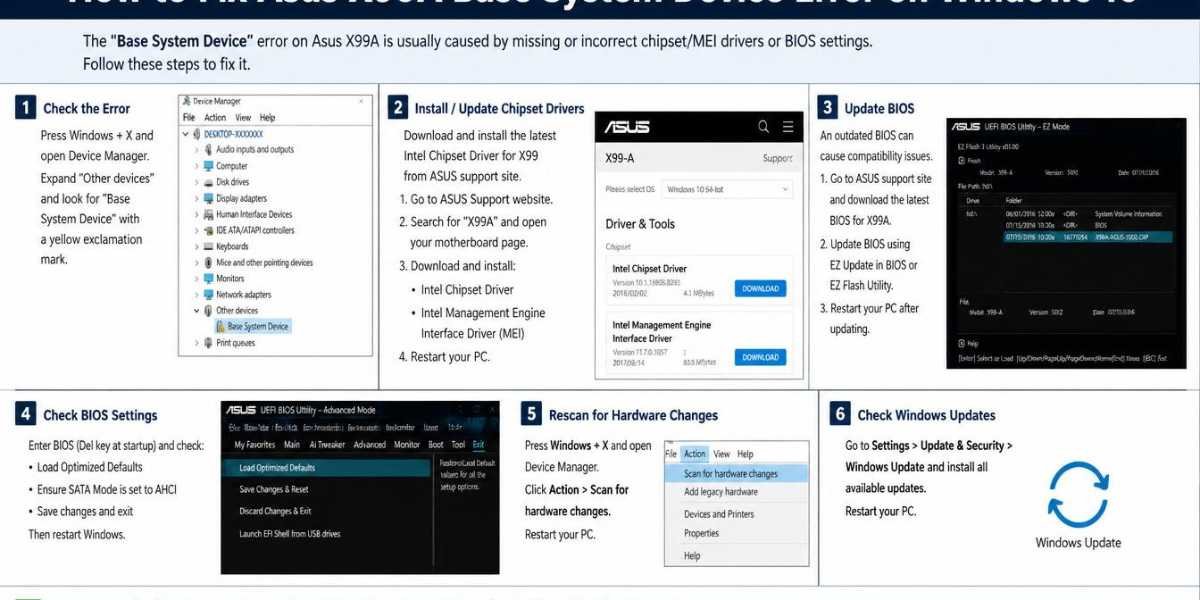Open the 'Please select OS' dropdown
This screenshot has width=1200, height=600.
pos(726,189)
